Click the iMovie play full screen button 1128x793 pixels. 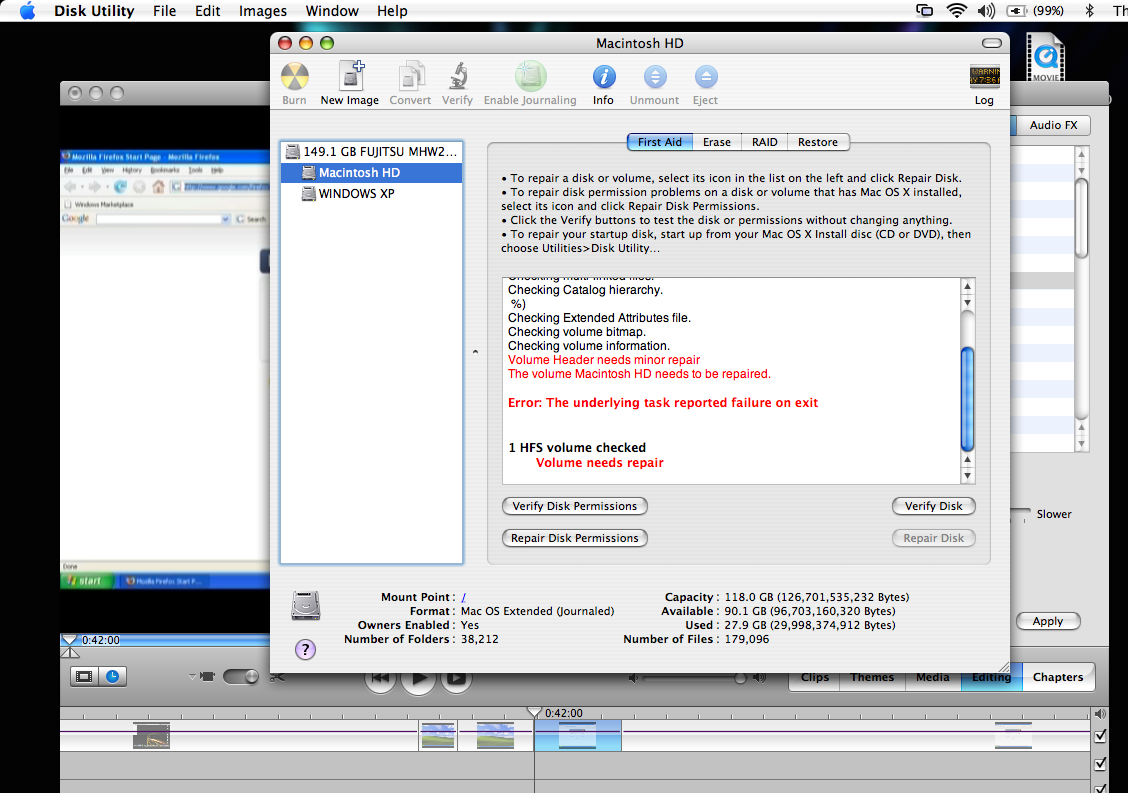point(456,677)
